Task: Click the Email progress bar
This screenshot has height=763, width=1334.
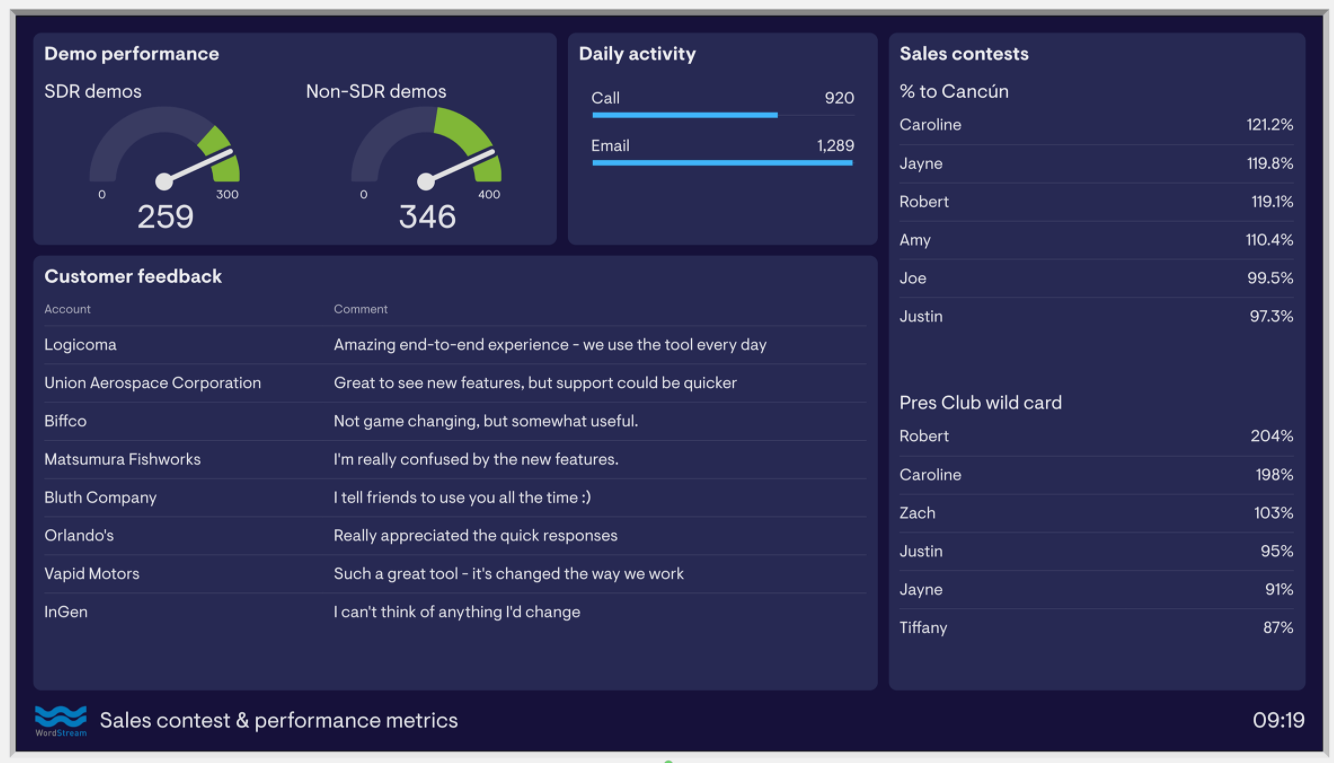Action: coord(722,161)
